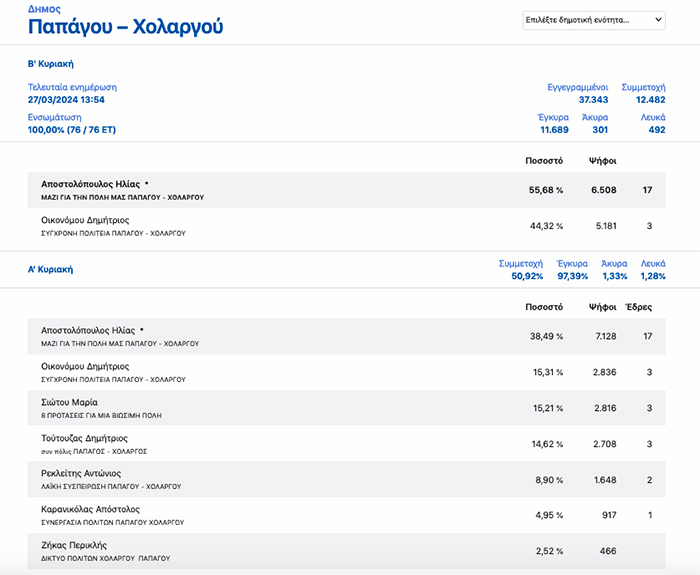
Task: Select the 'Α' Κυριακή' section header
Action: 50,269
